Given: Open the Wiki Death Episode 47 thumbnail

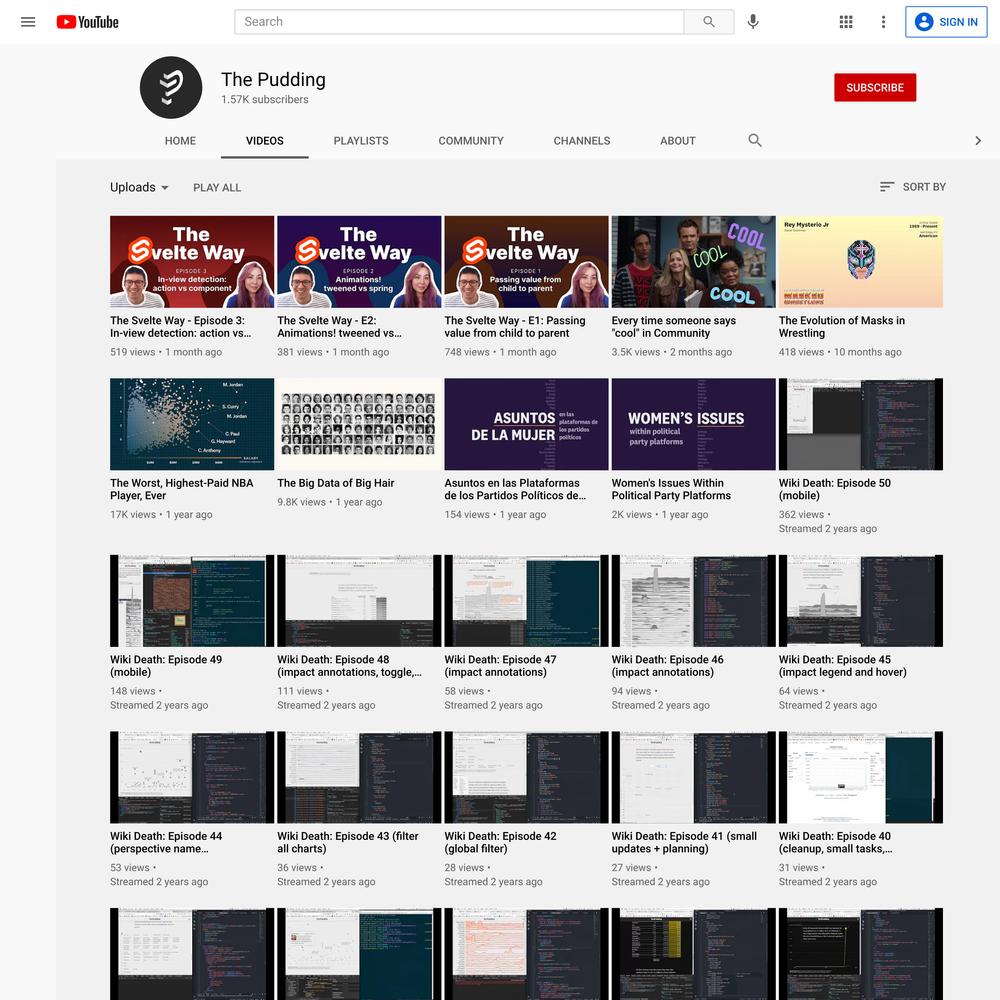Looking at the screenshot, I should coord(526,601).
